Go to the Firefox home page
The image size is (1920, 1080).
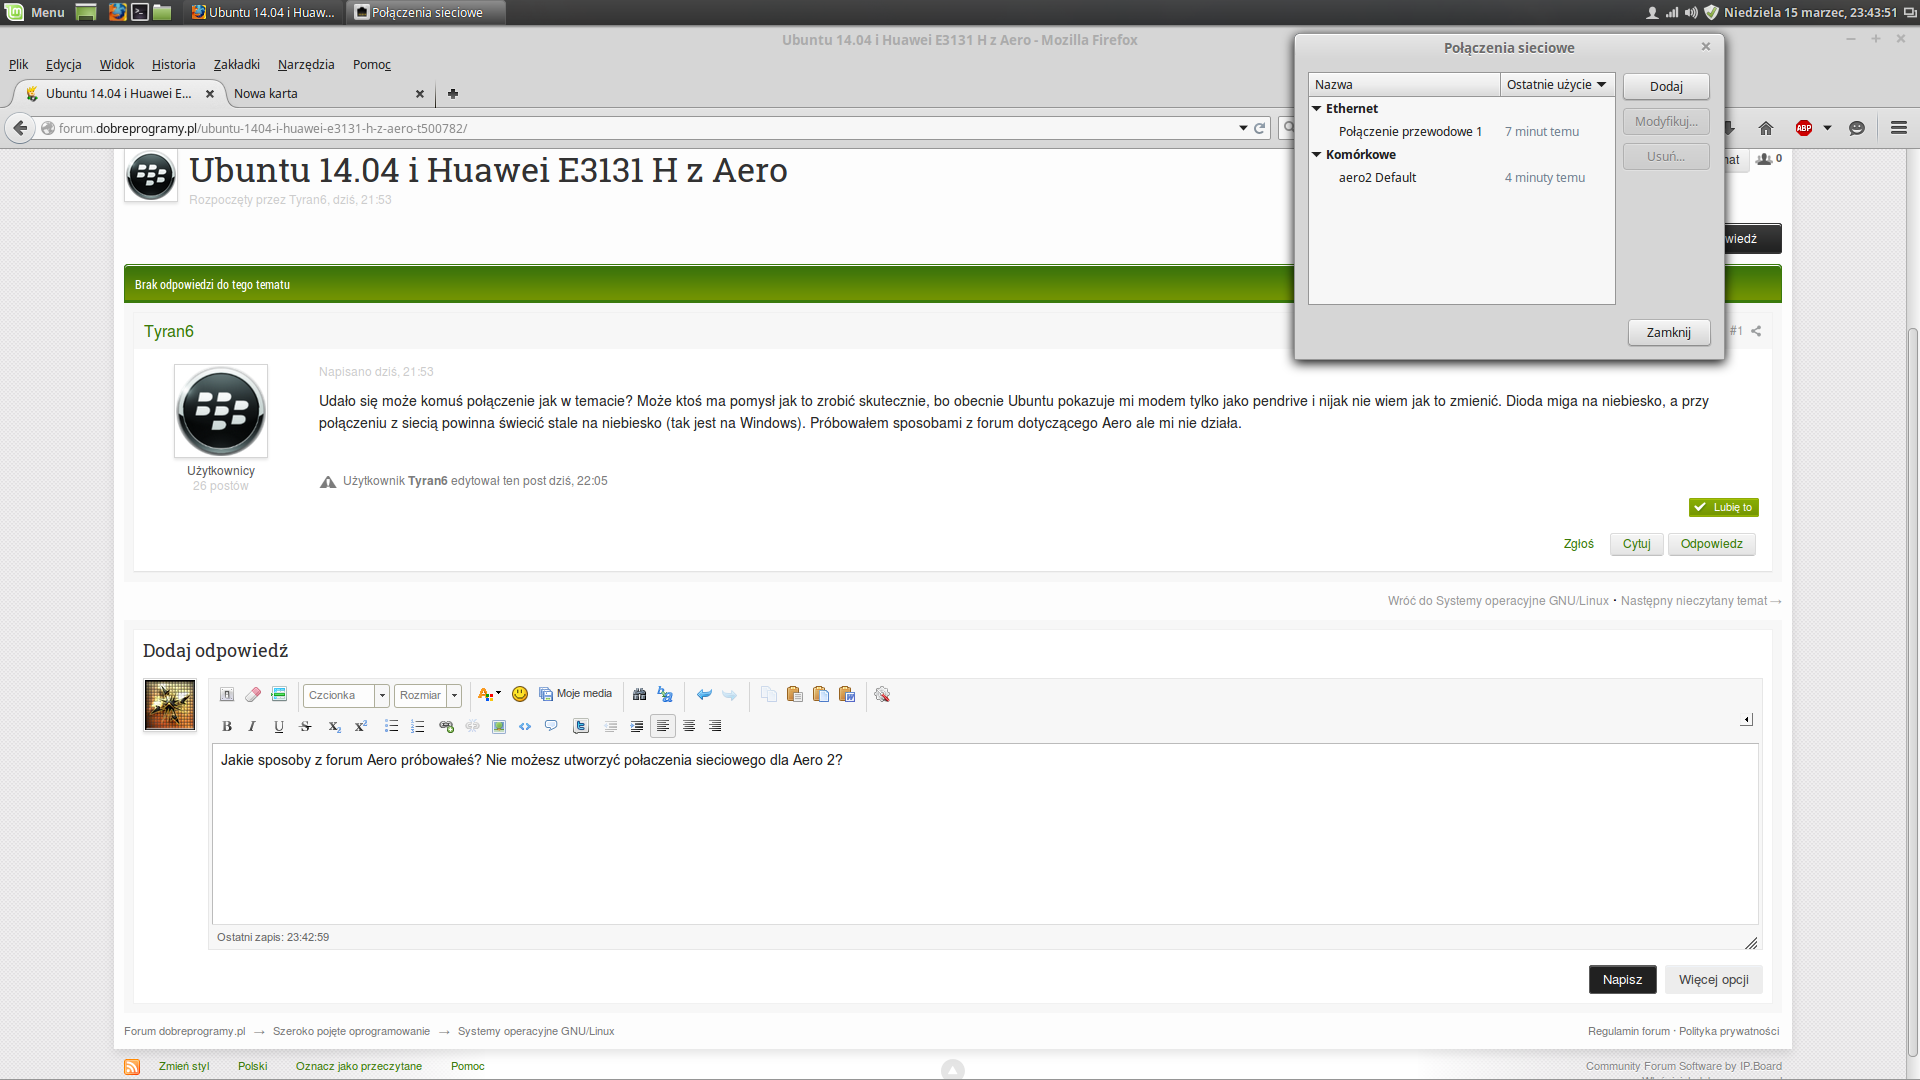1766,128
